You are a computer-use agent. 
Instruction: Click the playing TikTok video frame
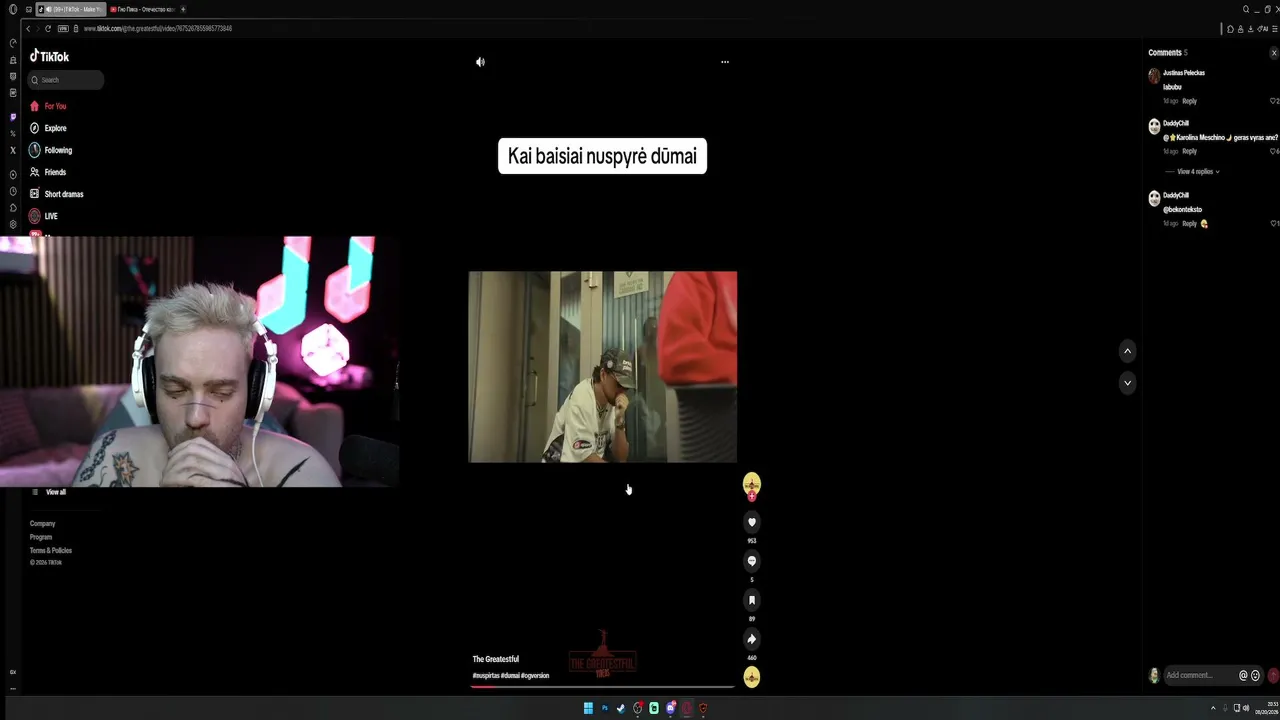(603, 367)
